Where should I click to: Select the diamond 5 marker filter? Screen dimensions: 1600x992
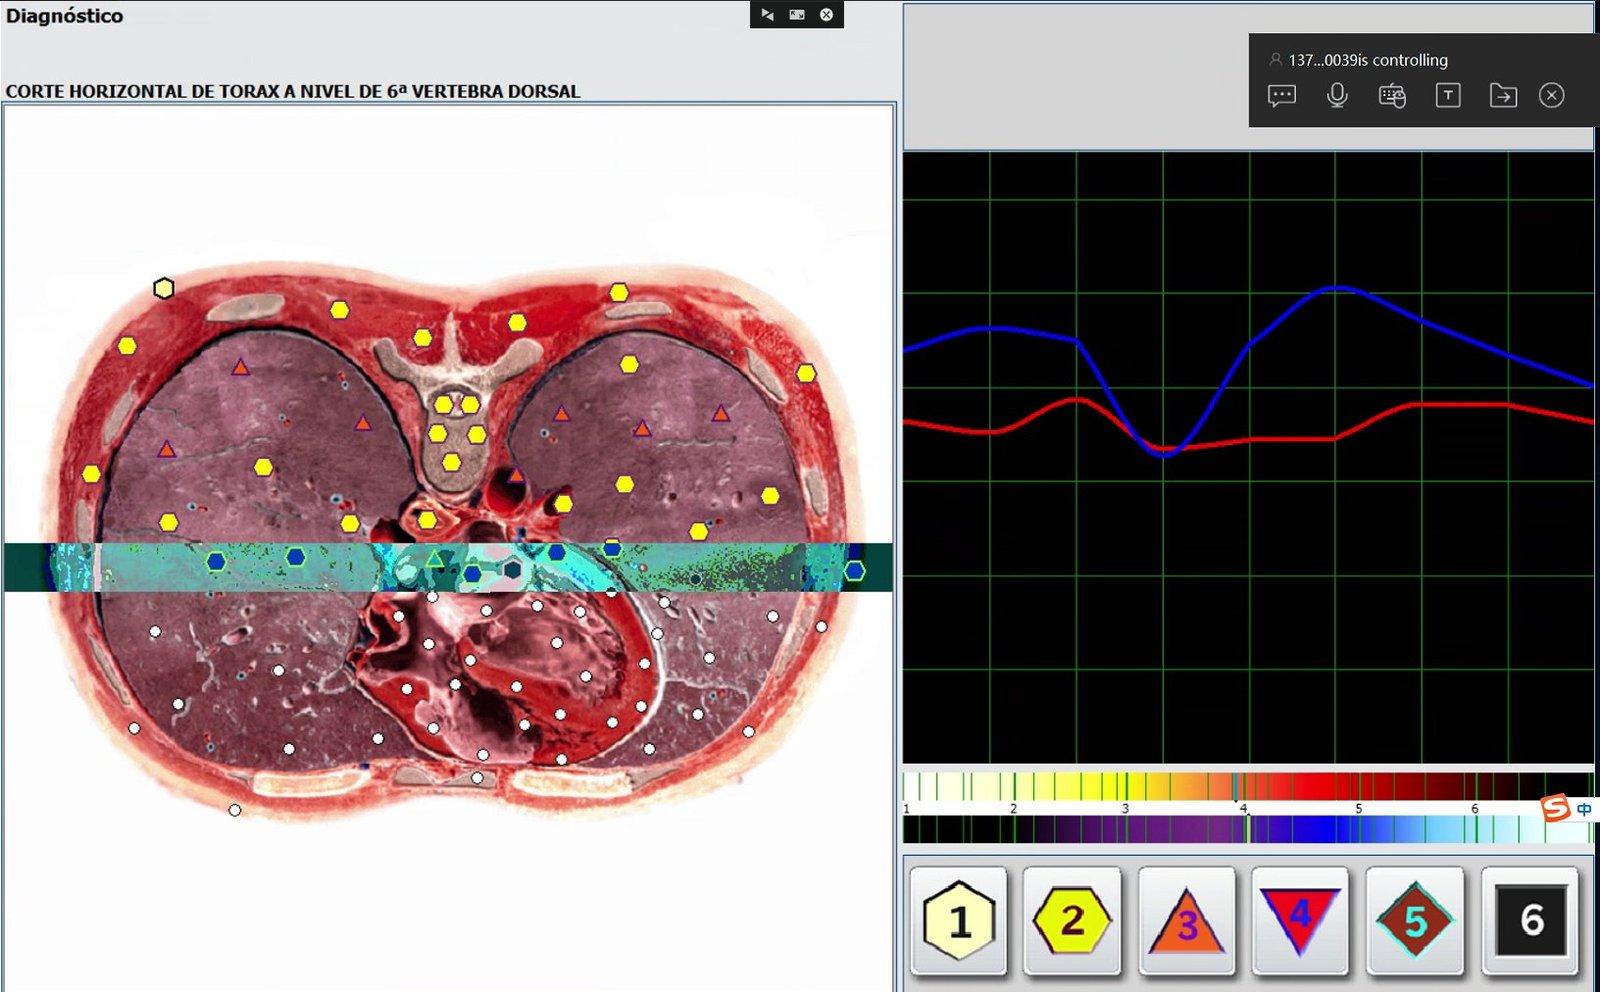pyautogui.click(x=1414, y=921)
